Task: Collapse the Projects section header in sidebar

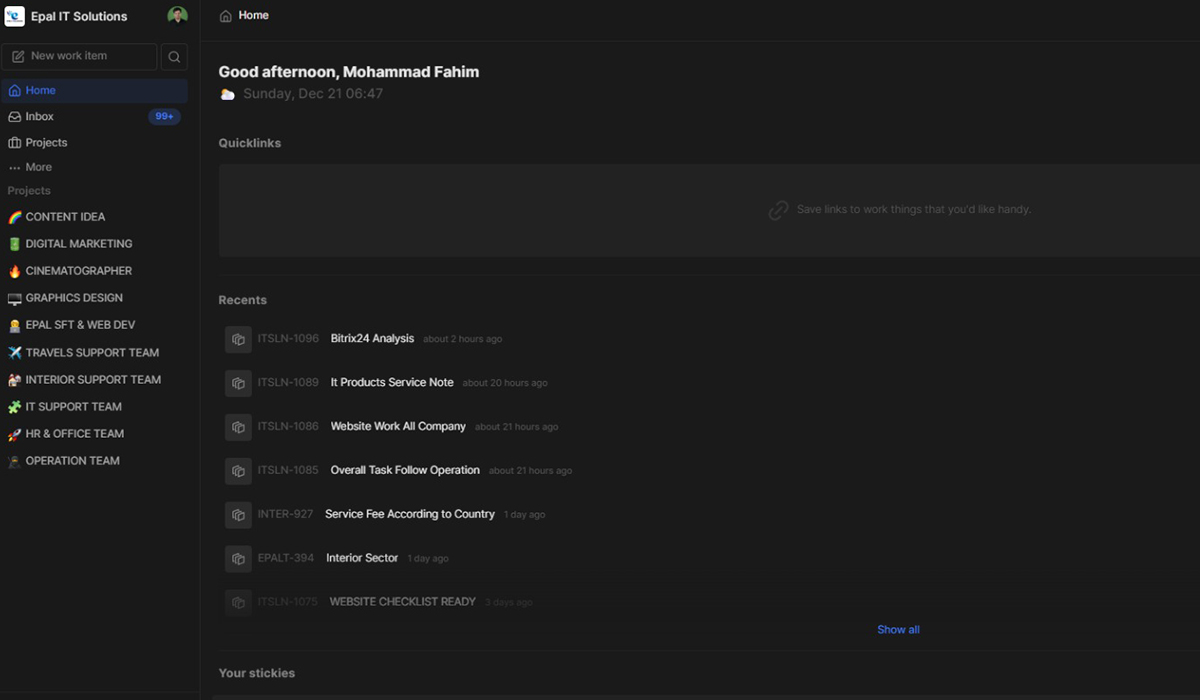Action: (x=29, y=191)
